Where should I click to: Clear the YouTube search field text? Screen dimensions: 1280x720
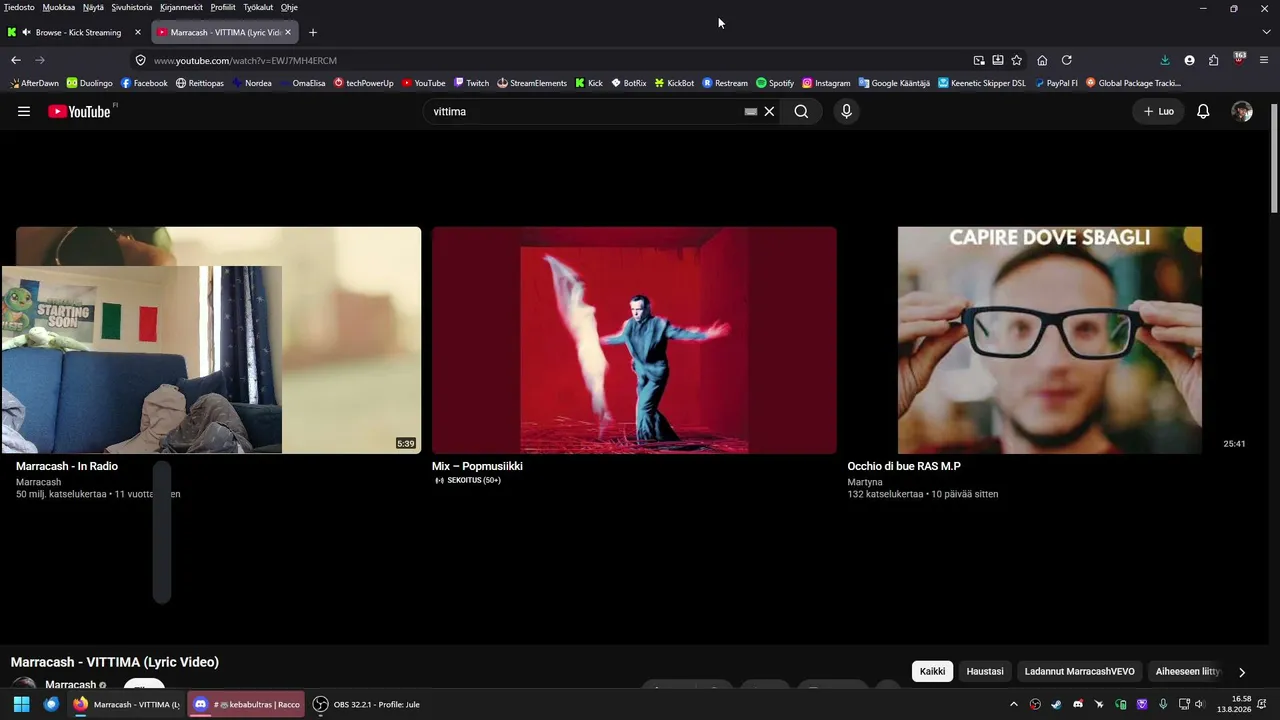[769, 112]
